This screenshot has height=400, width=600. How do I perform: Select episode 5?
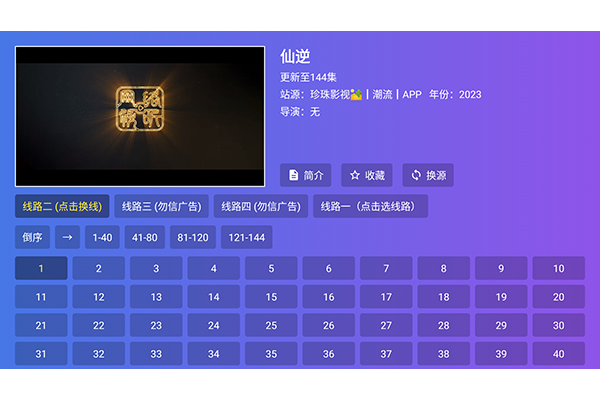271,268
